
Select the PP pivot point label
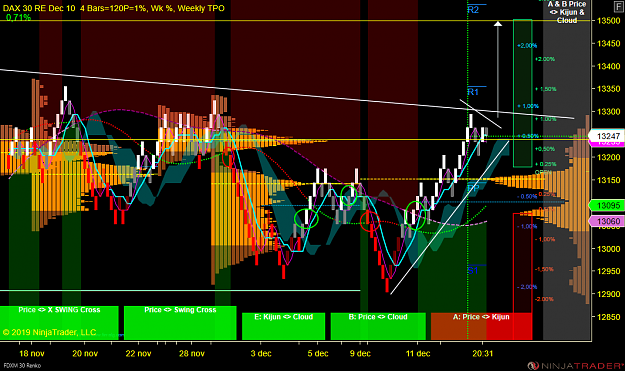(473, 188)
